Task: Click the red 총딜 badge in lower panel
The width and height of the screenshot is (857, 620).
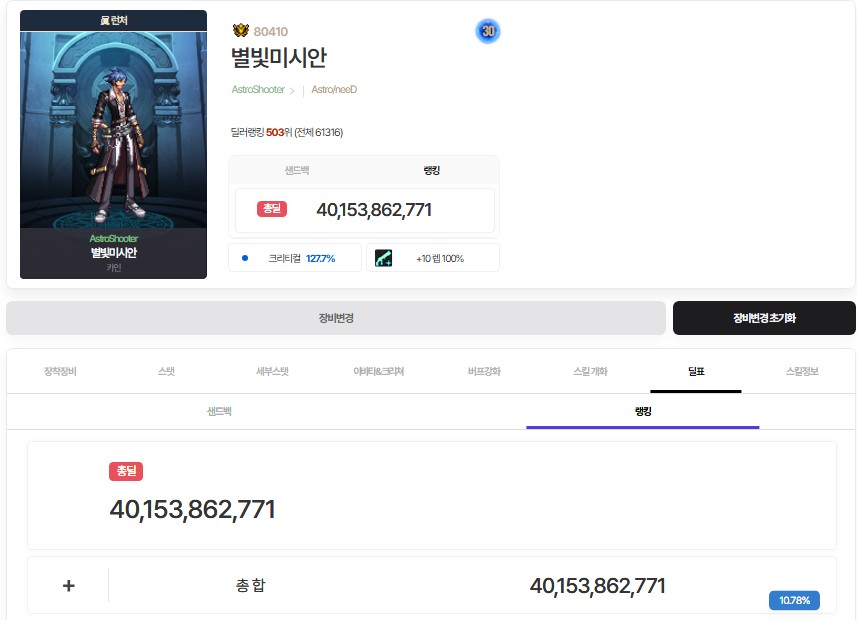Action: pos(126,471)
